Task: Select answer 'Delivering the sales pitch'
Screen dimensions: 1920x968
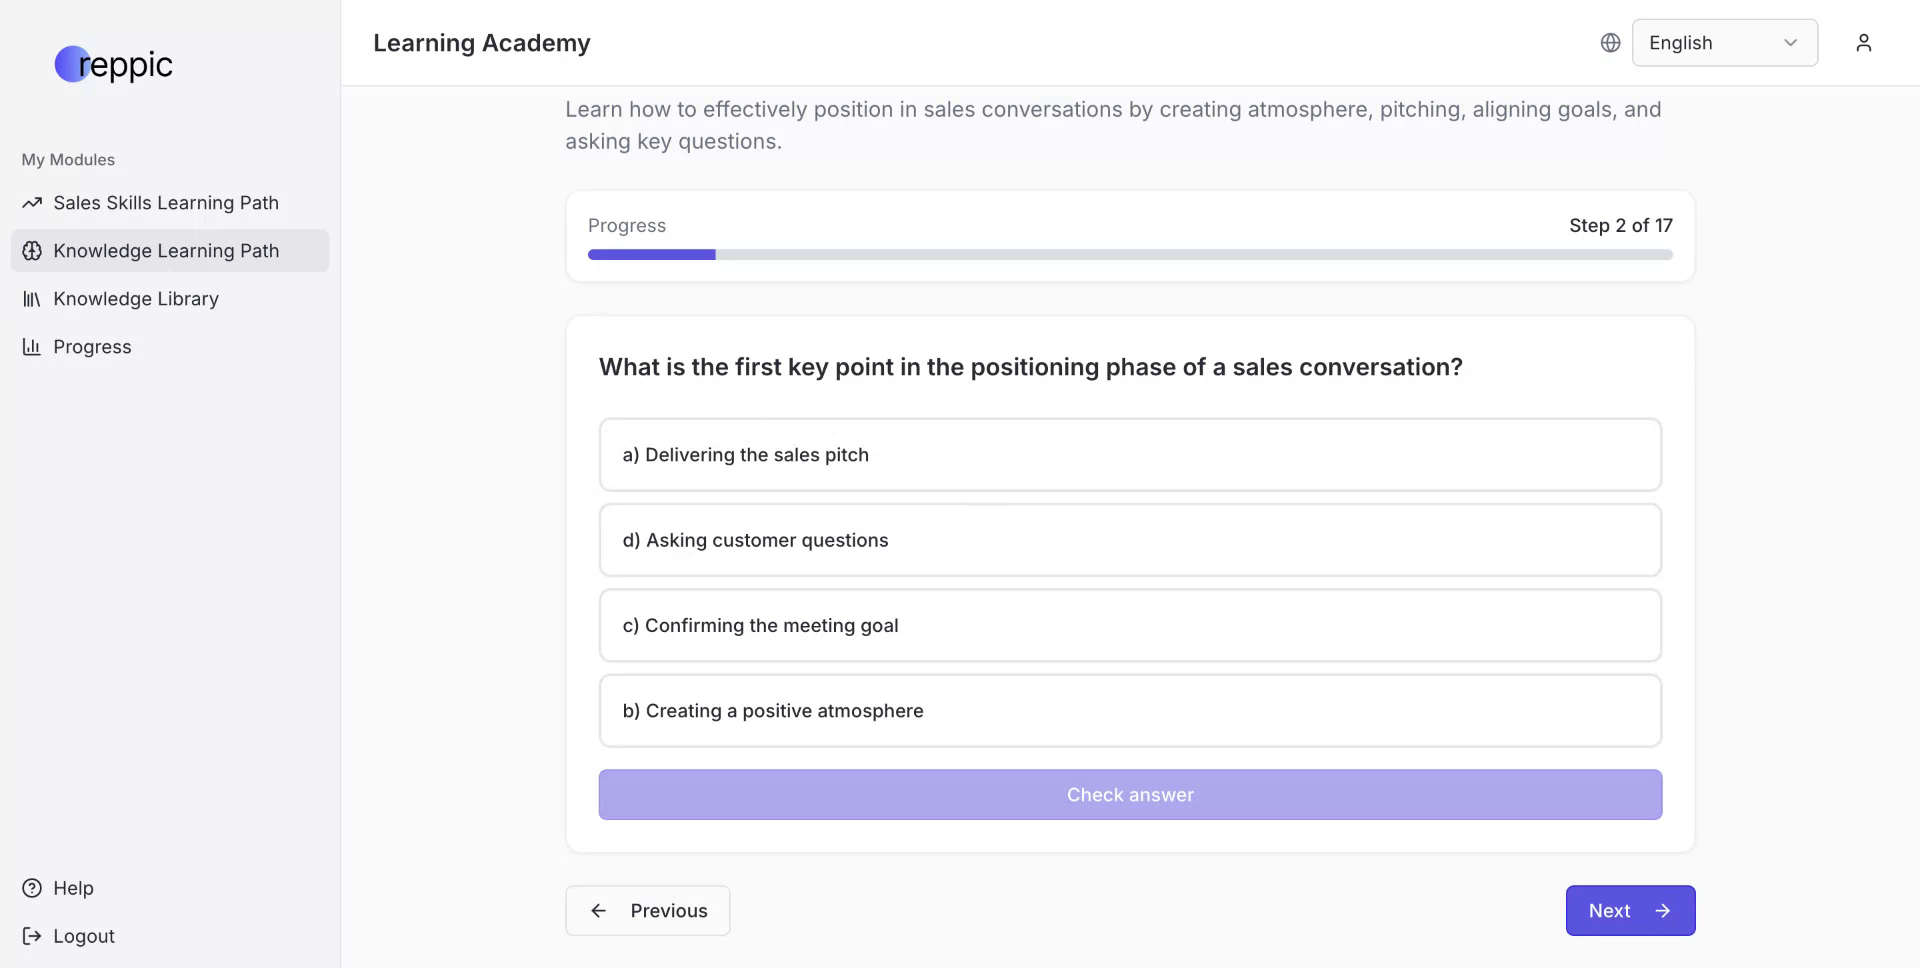Action: (x=1130, y=455)
